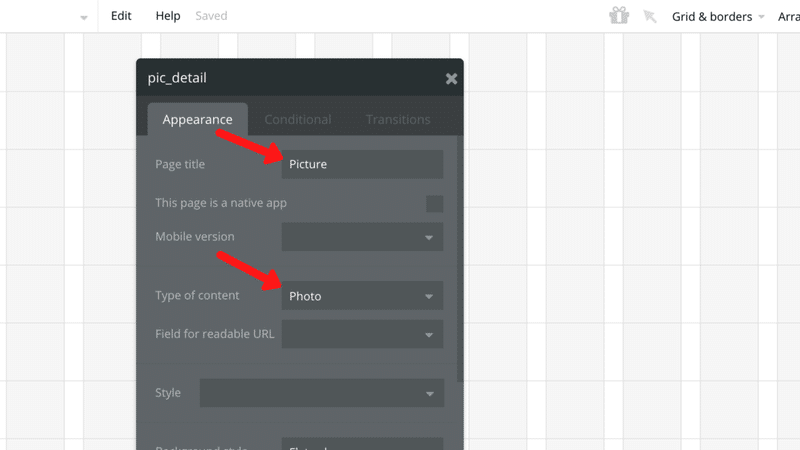Expand the Grid & borders dropdown
Viewport: 800px width, 450px height.
tap(718, 16)
